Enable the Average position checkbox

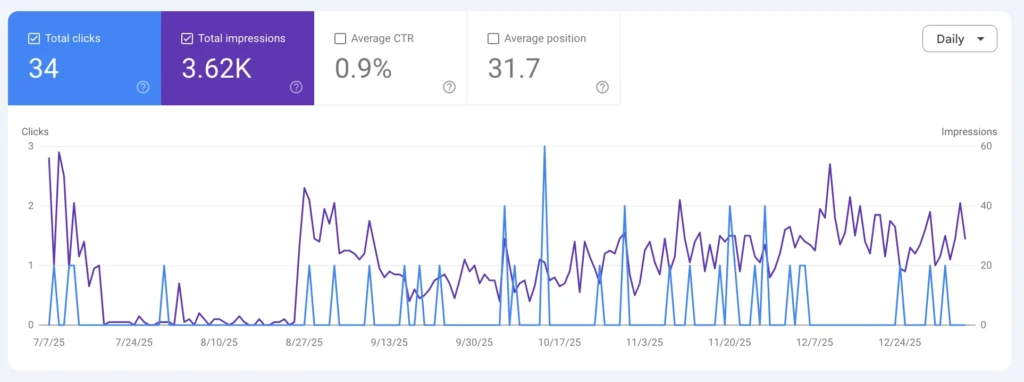coord(493,39)
